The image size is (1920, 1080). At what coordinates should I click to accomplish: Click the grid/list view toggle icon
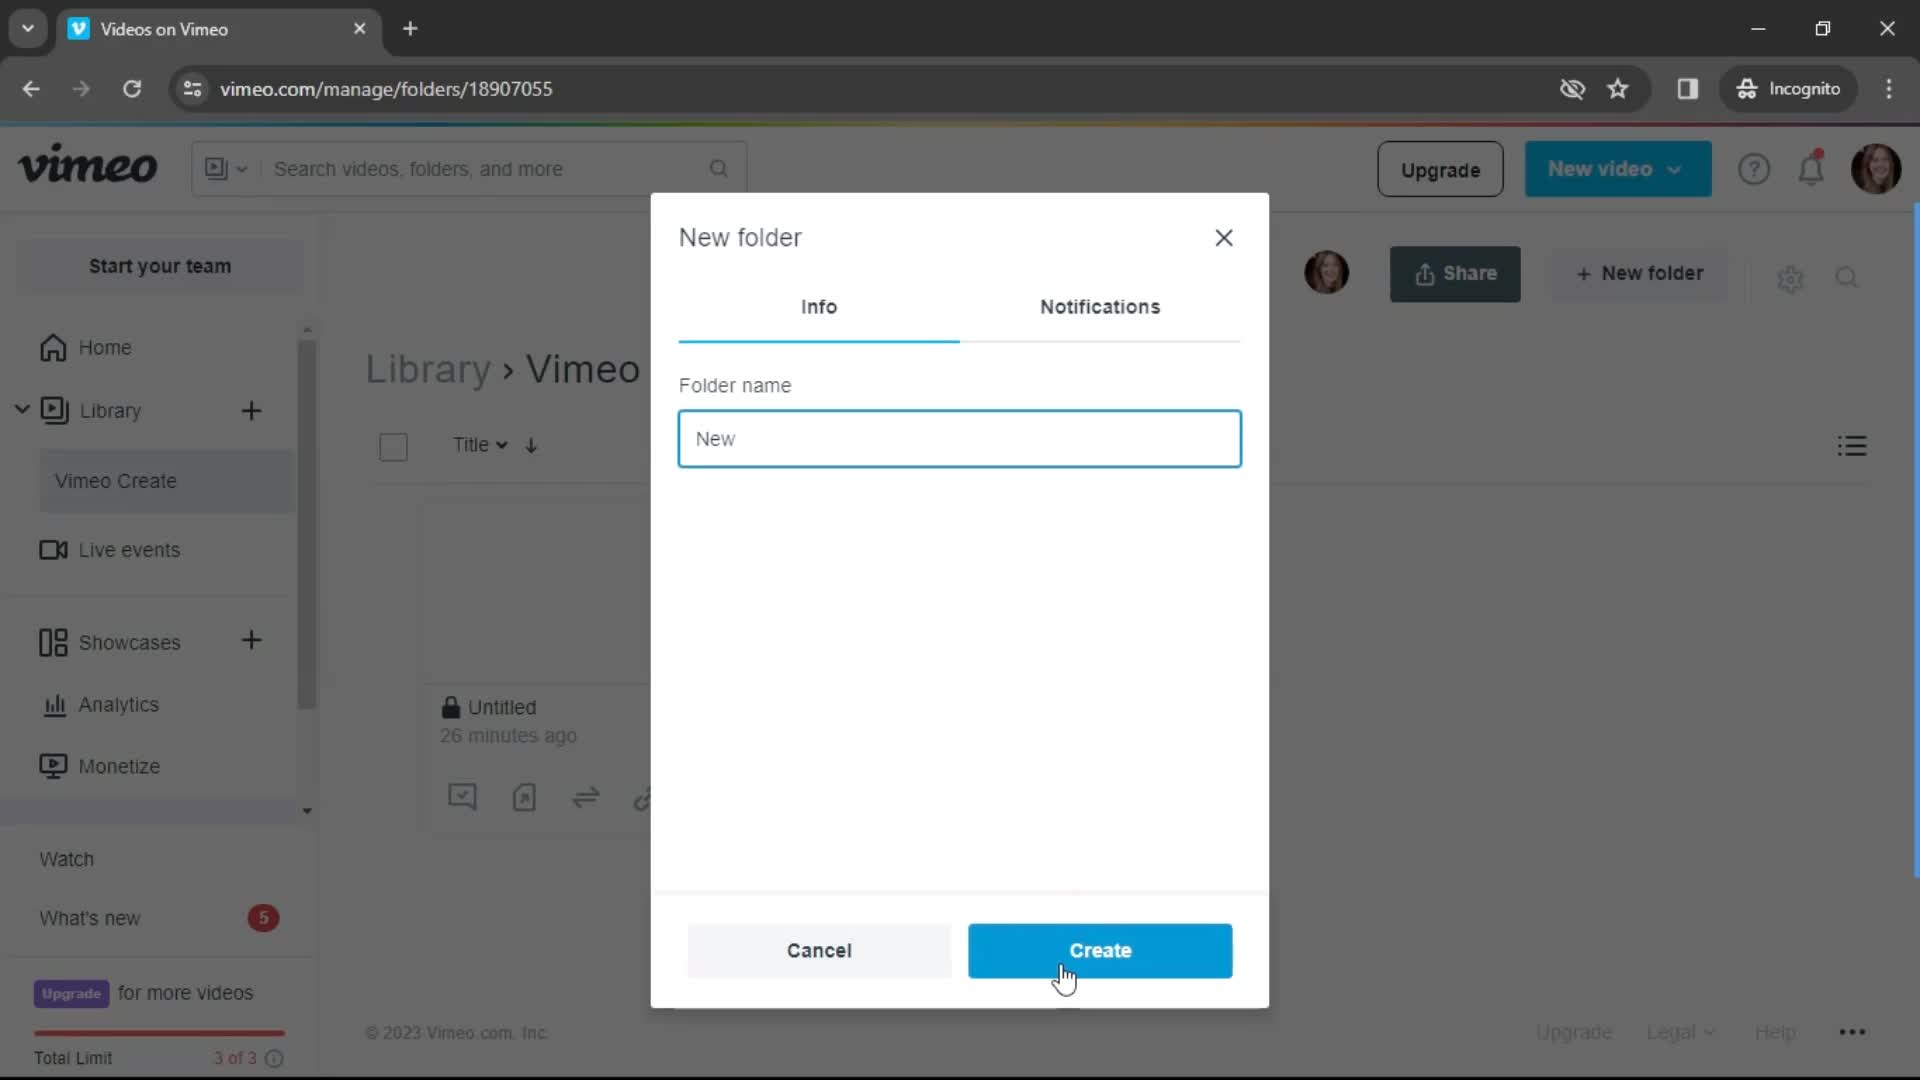[x=1853, y=446]
